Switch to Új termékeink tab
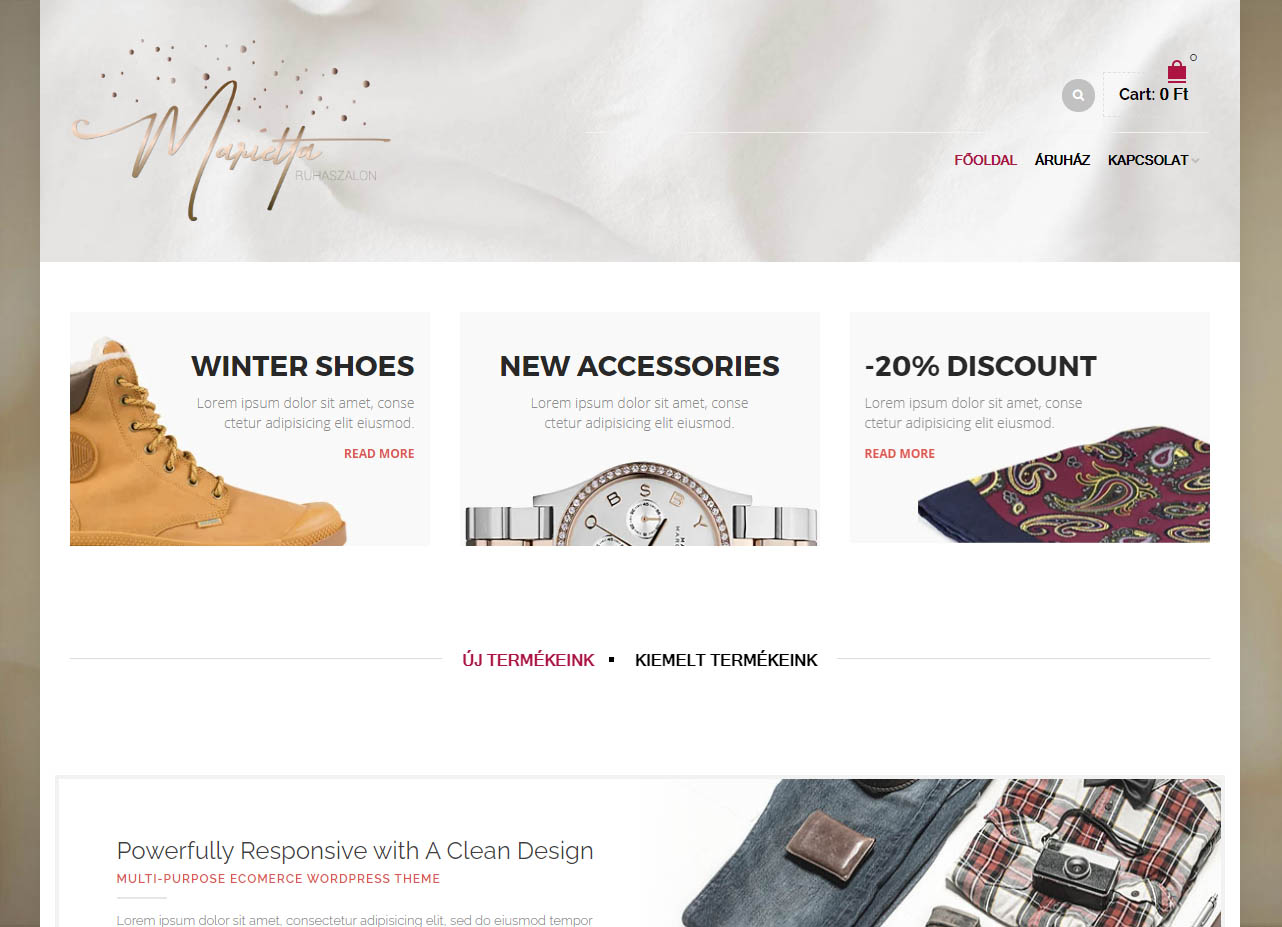1282x927 pixels. click(x=528, y=660)
